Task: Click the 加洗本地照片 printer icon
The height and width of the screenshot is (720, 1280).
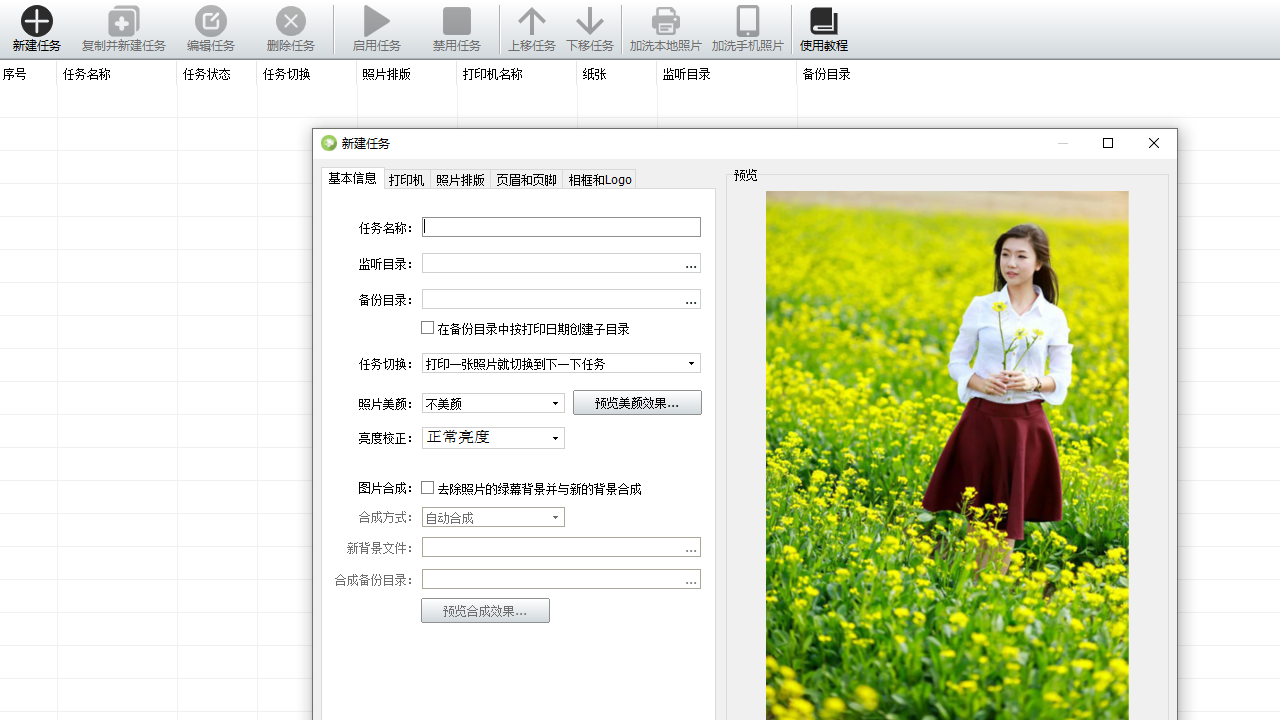Action: 666,21
